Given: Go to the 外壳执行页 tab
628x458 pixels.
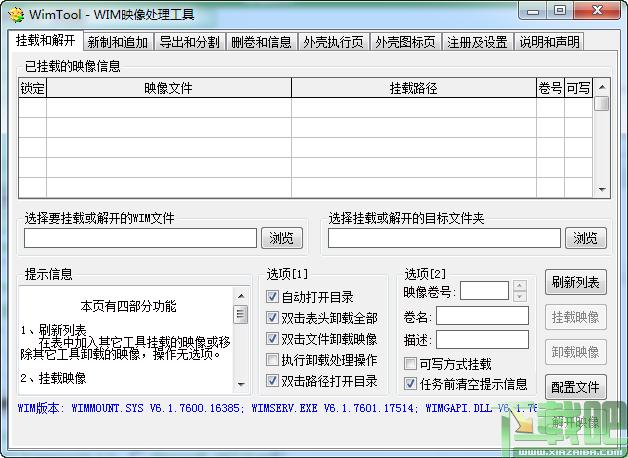Looking at the screenshot, I should 333,42.
